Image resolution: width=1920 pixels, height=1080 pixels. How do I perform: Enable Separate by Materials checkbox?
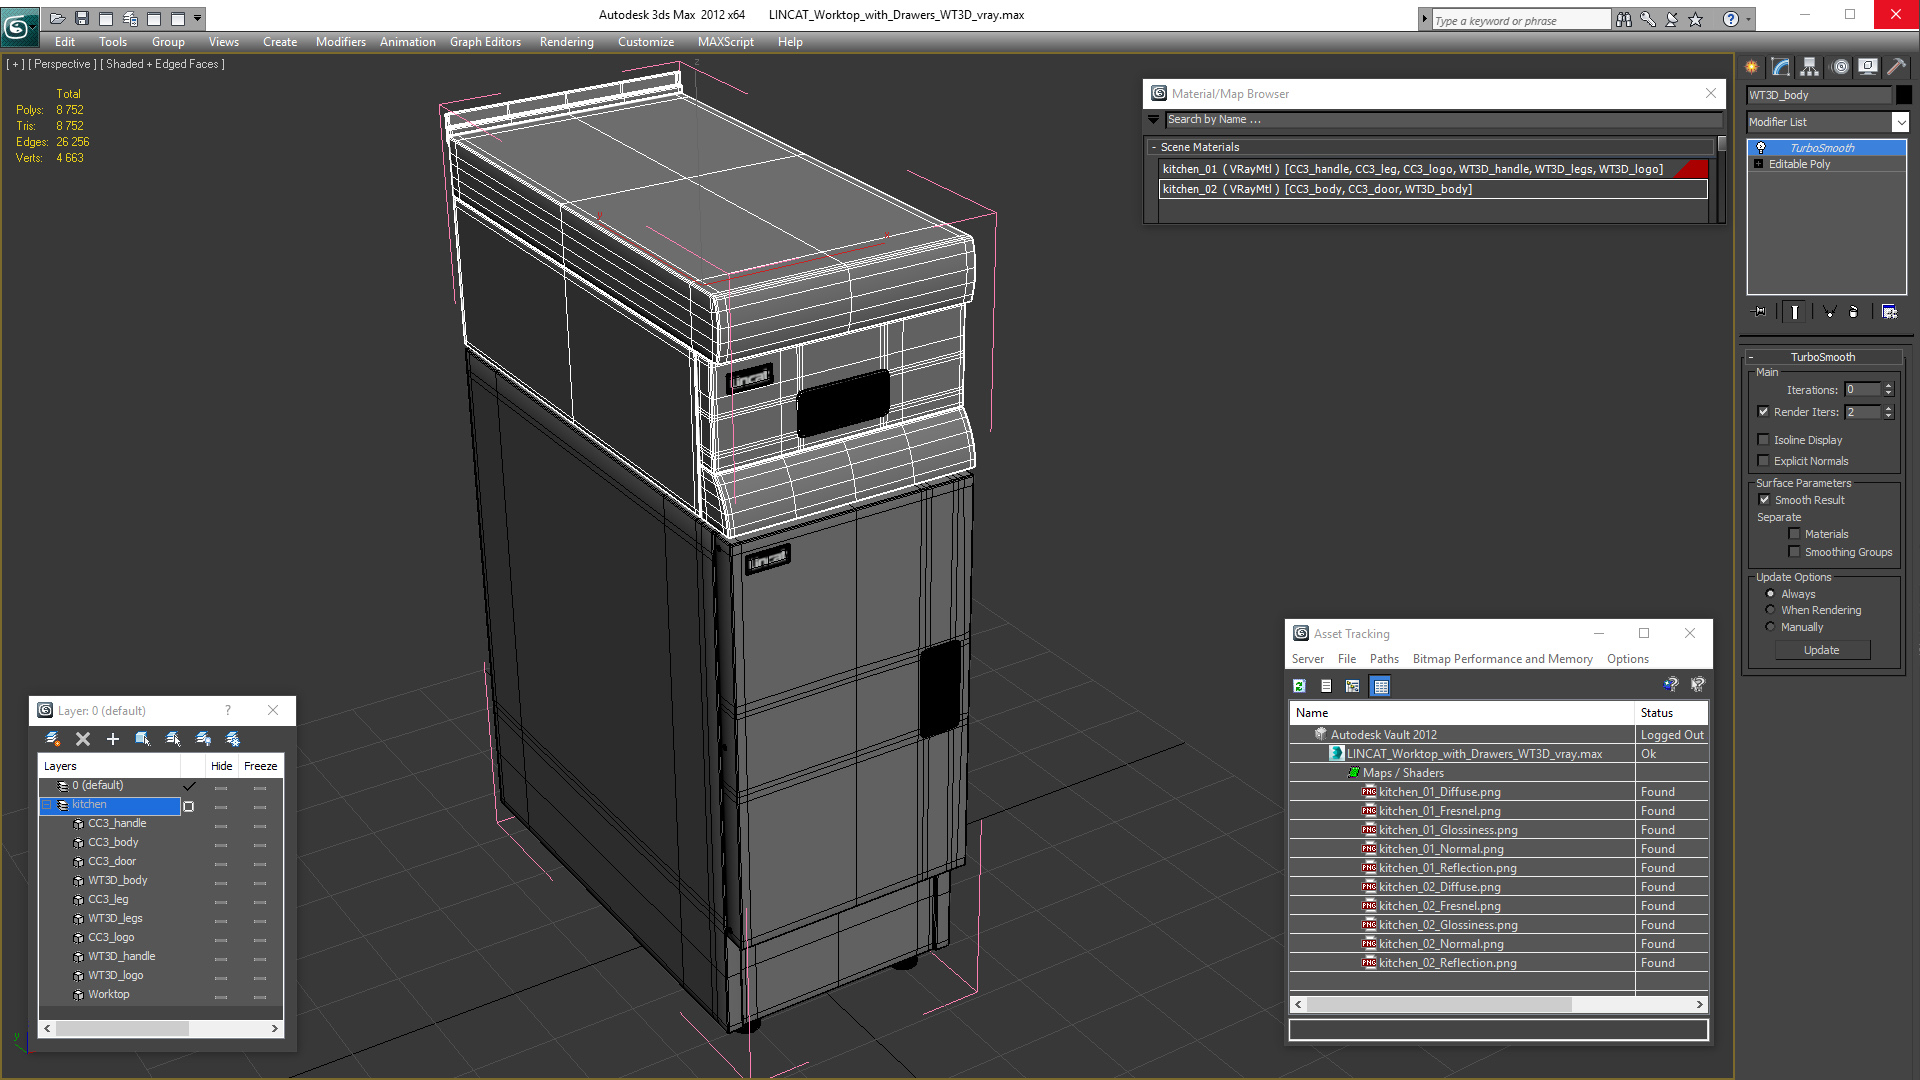(1794, 534)
